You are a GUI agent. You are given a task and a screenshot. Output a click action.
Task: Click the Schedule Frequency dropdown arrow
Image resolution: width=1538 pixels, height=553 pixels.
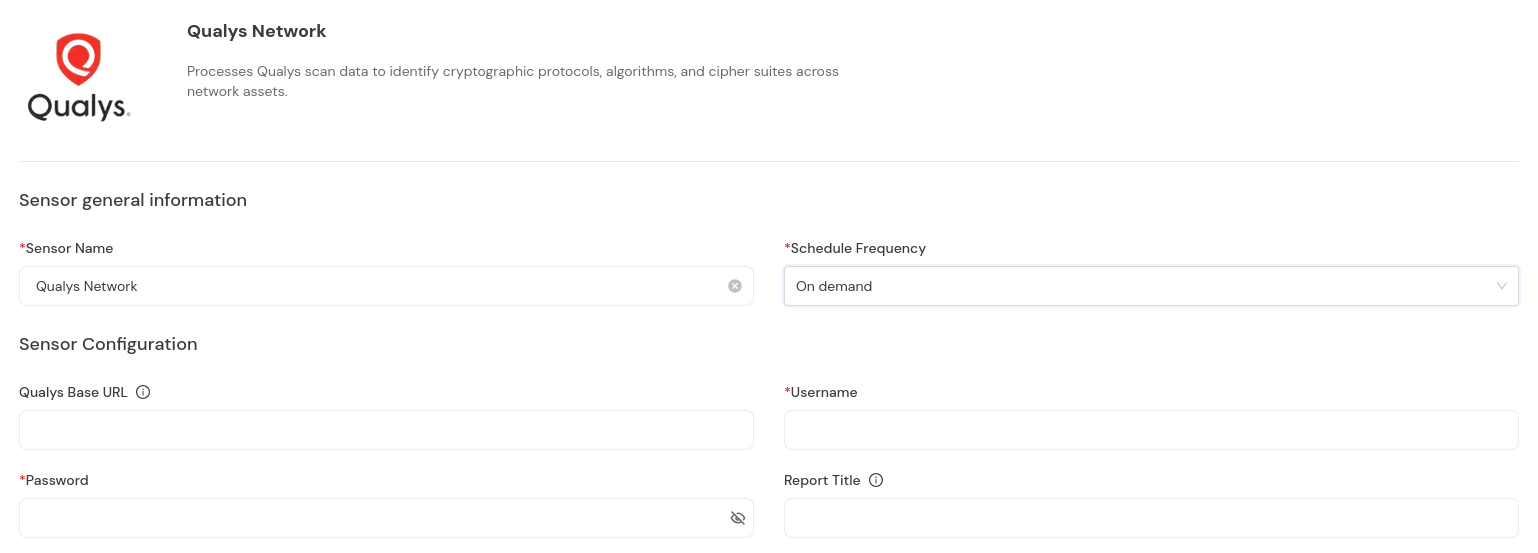pyautogui.click(x=1501, y=286)
